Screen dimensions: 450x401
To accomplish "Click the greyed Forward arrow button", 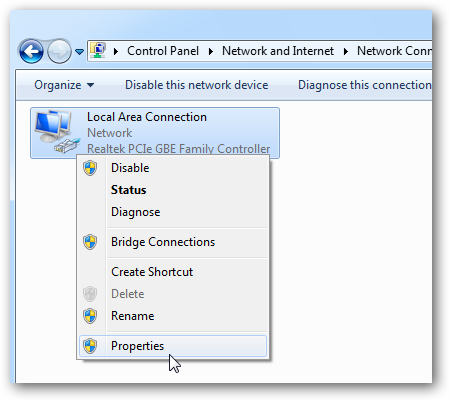I will (x=60, y=51).
